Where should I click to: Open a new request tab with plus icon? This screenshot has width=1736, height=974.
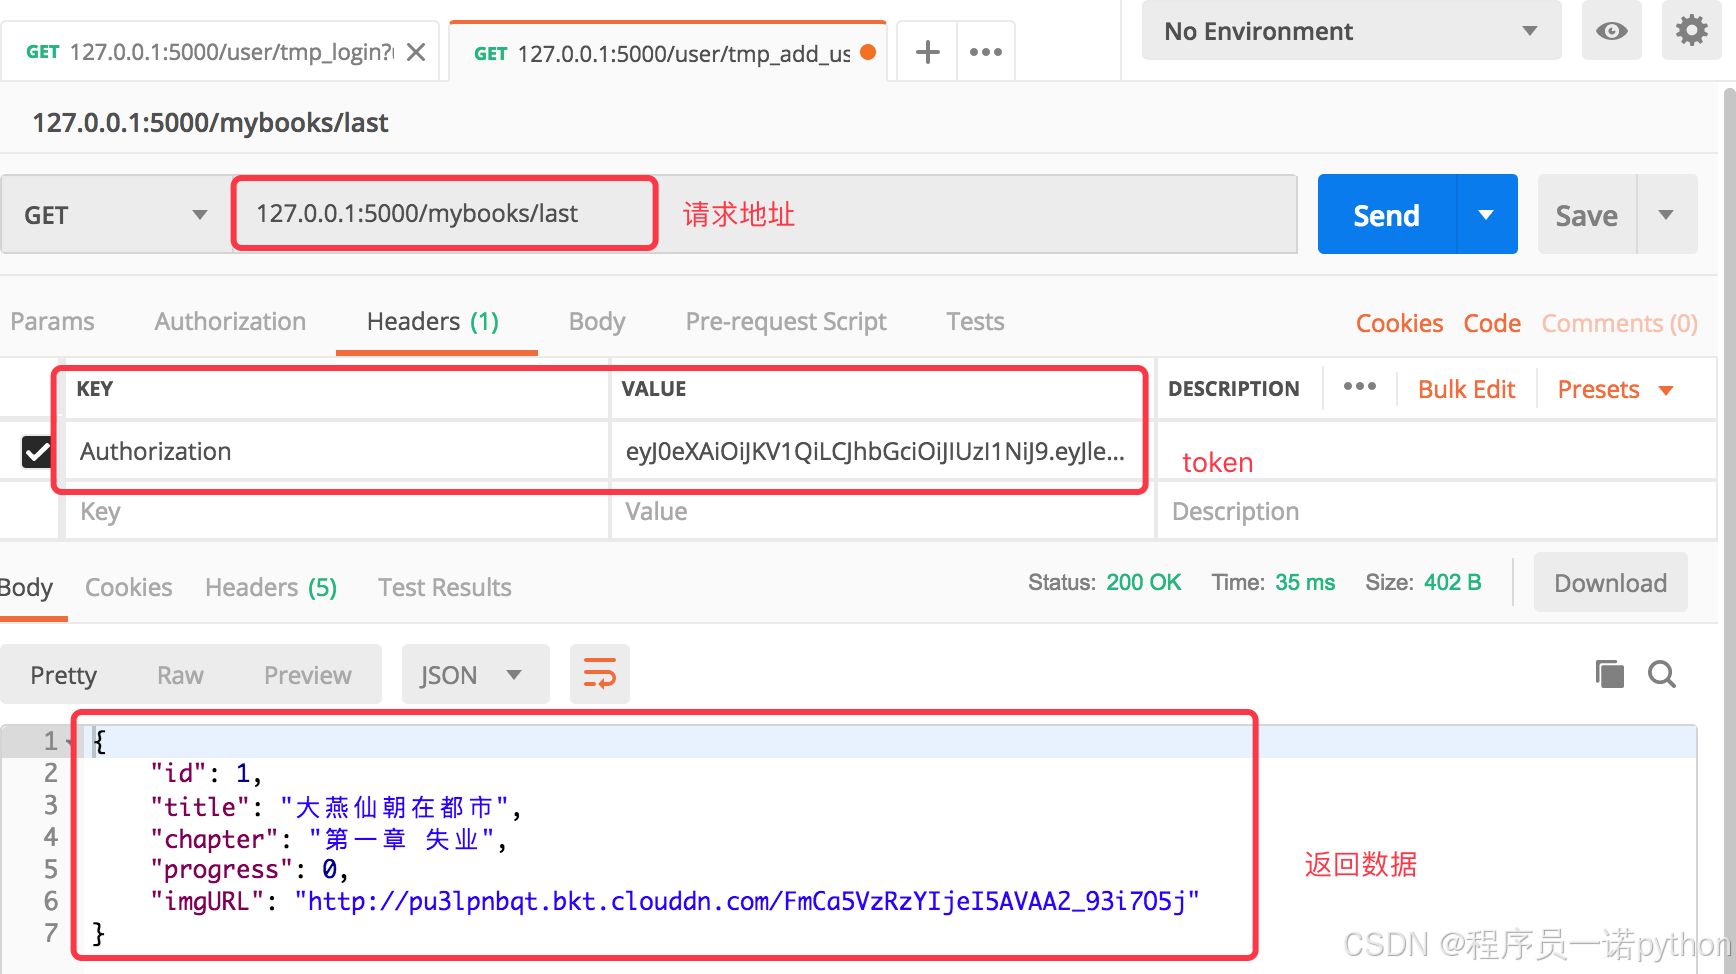tap(928, 52)
